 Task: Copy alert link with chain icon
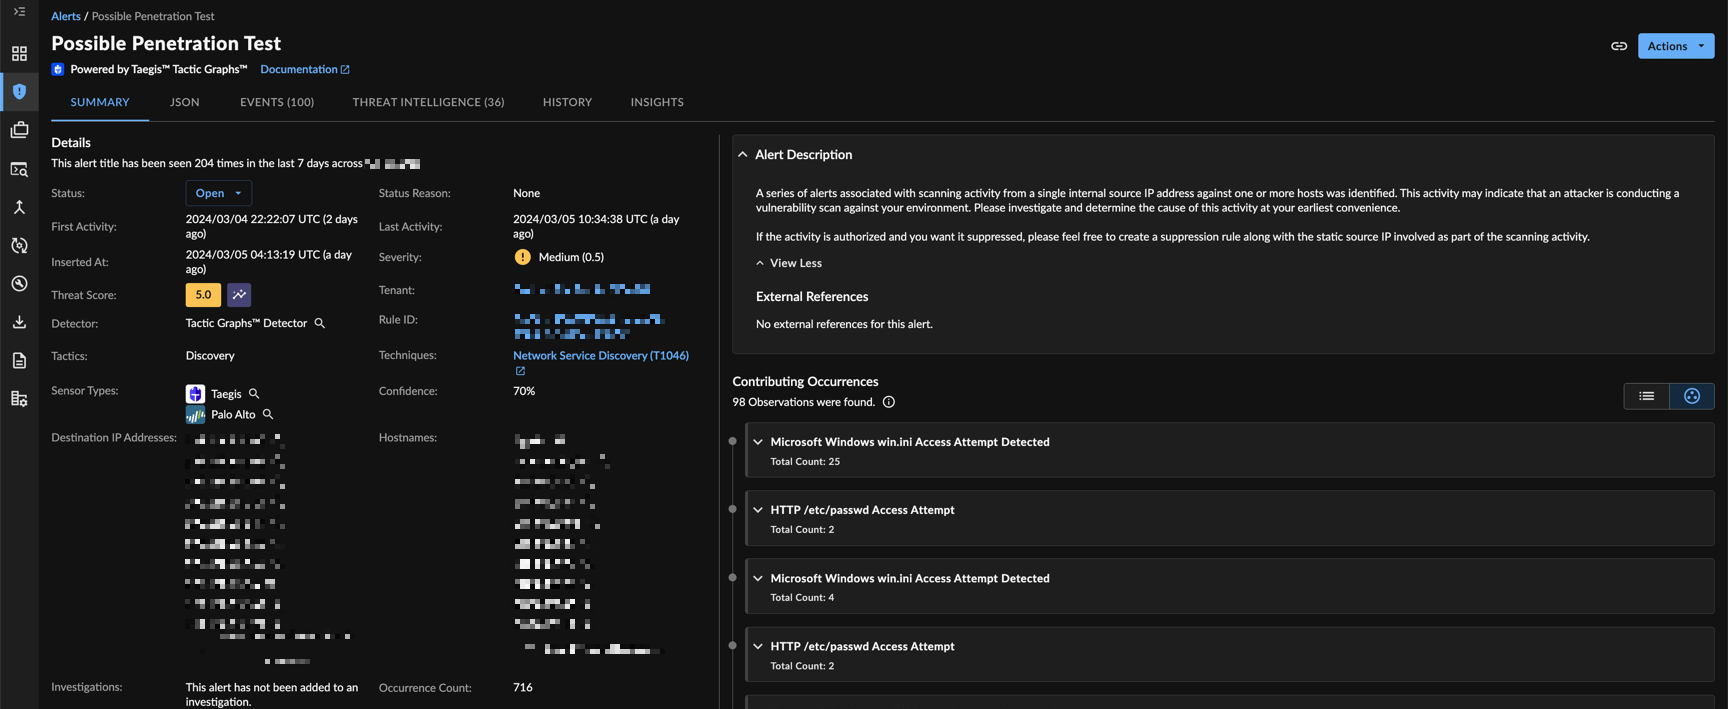tap(1619, 46)
